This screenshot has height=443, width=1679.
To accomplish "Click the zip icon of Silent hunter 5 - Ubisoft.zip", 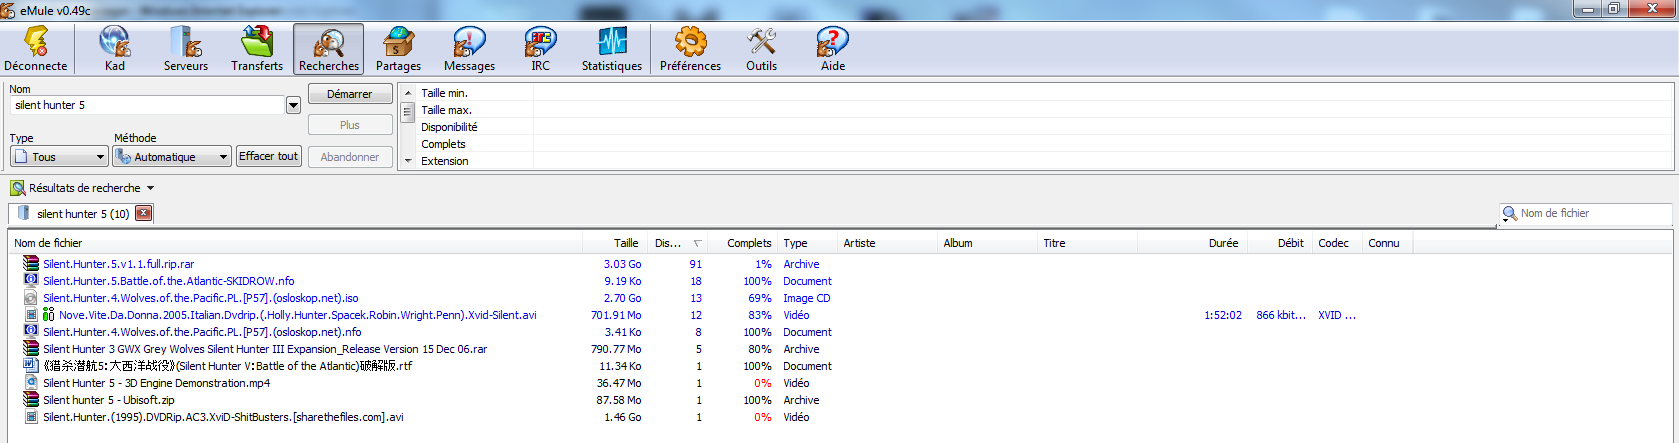I will pos(31,400).
